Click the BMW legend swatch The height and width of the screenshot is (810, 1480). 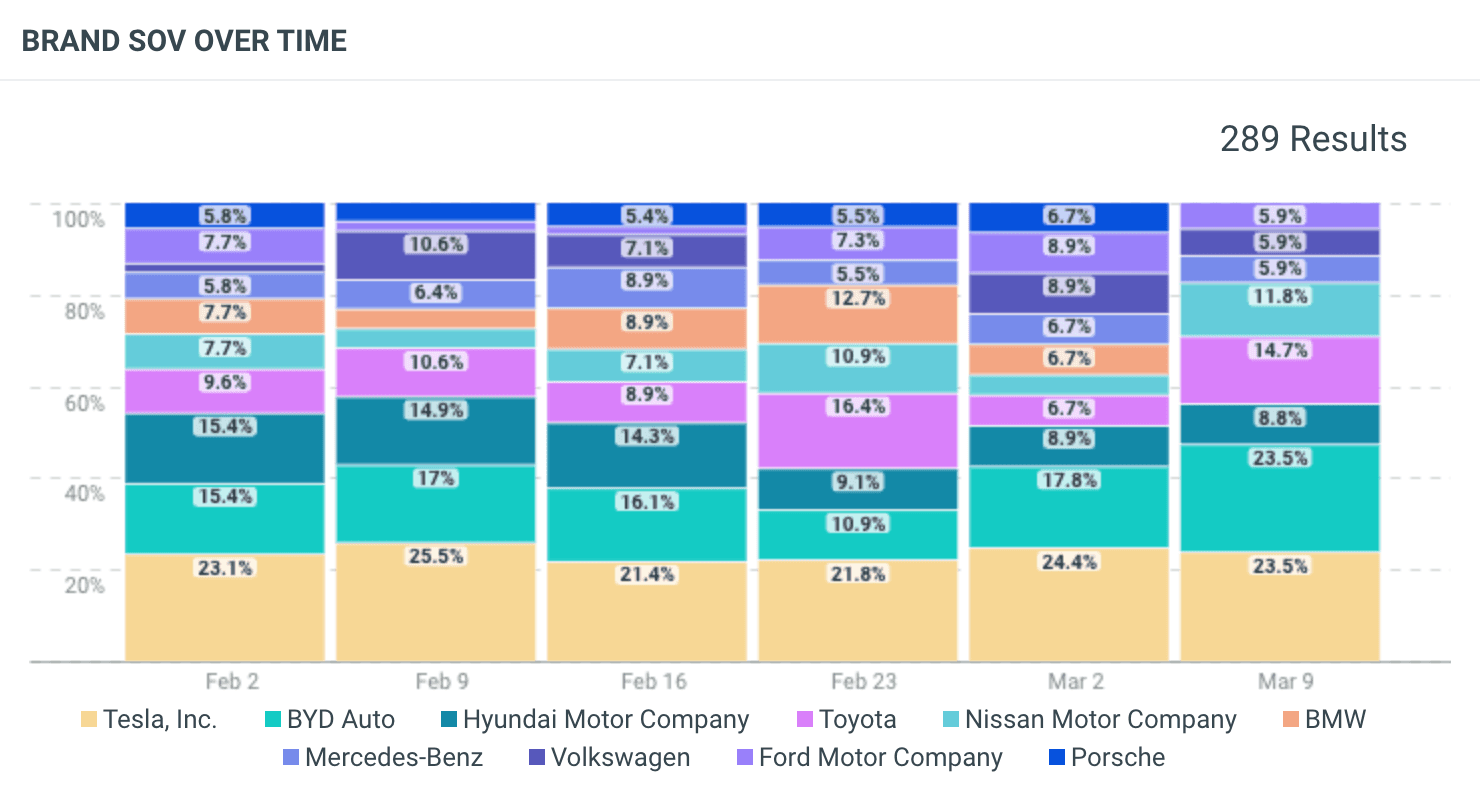(1291, 720)
